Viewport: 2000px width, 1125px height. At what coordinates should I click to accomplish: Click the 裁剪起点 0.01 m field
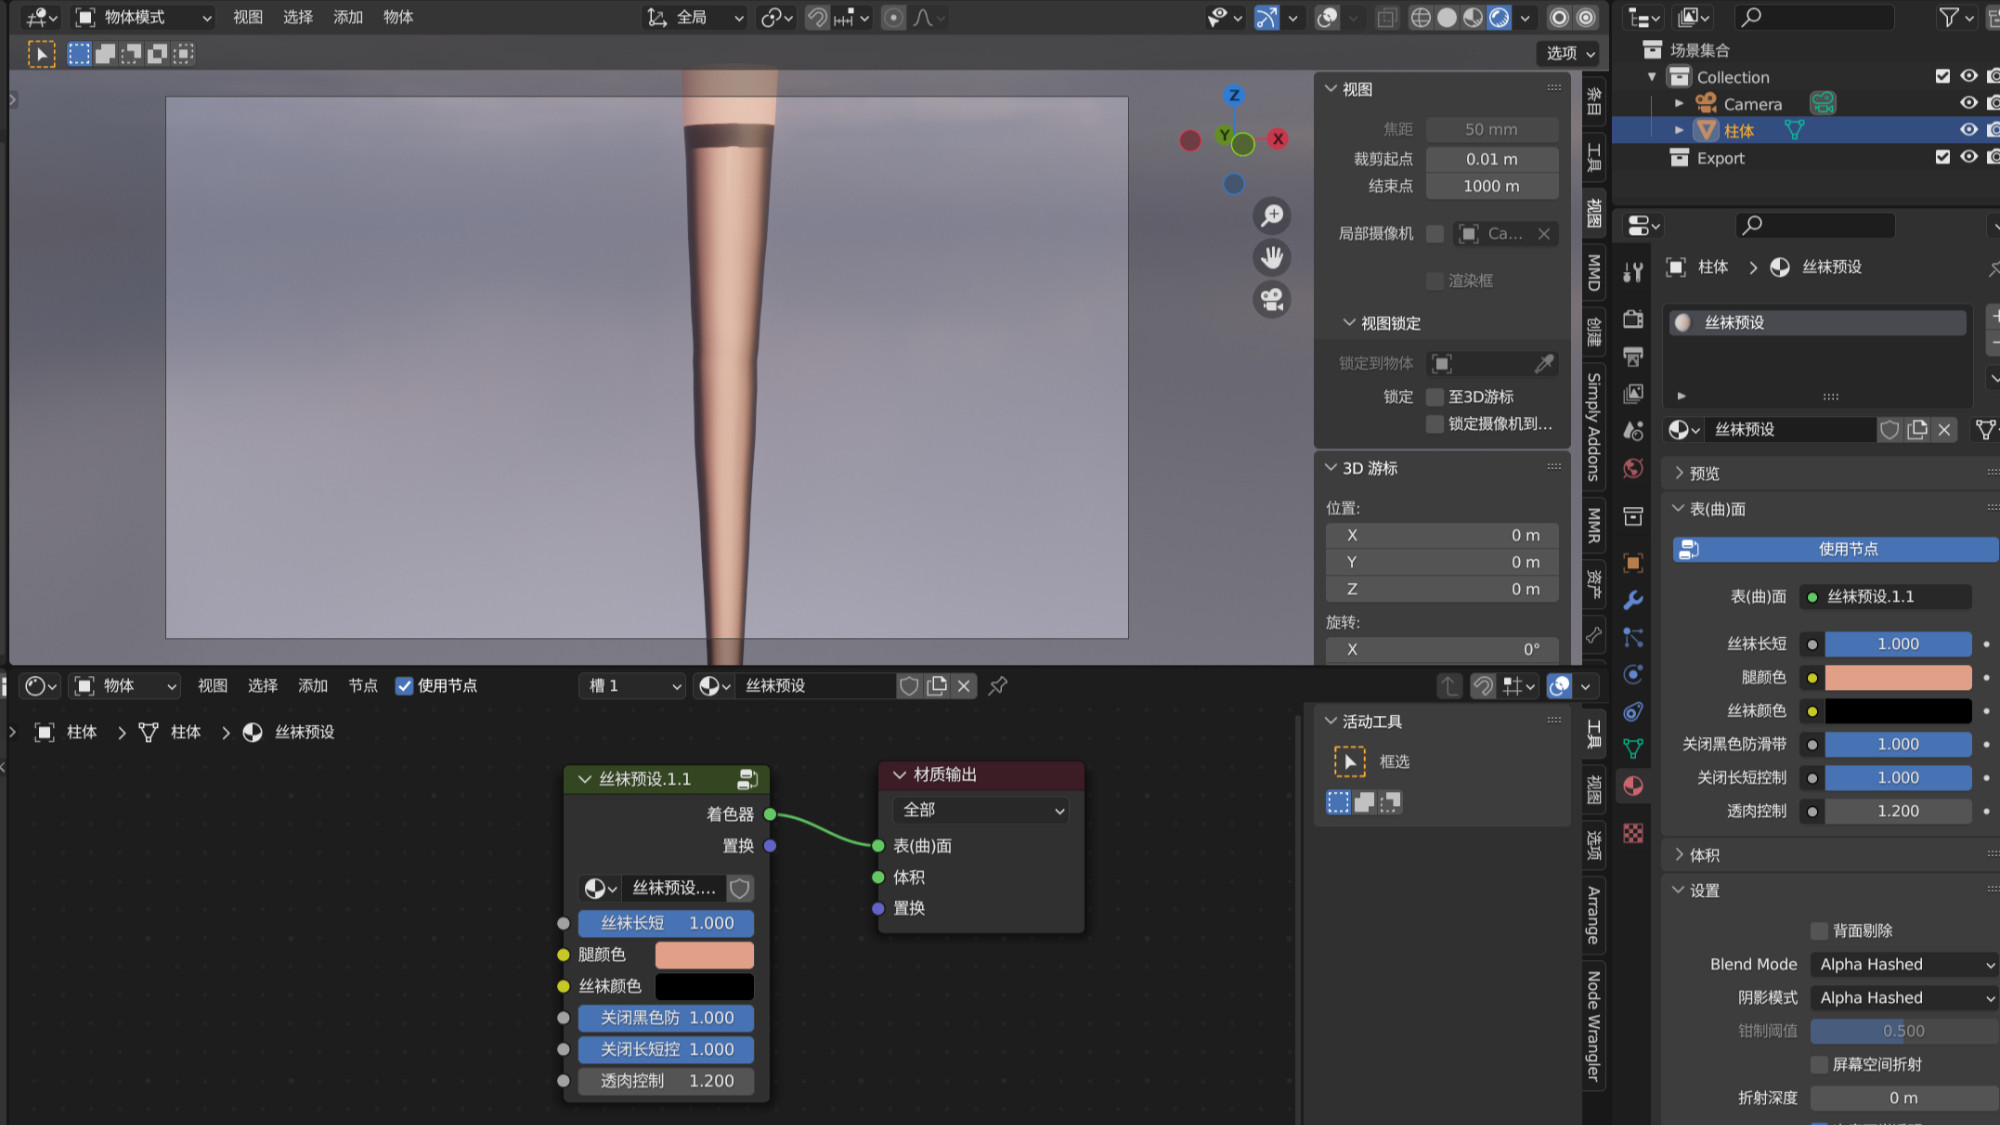point(1491,159)
